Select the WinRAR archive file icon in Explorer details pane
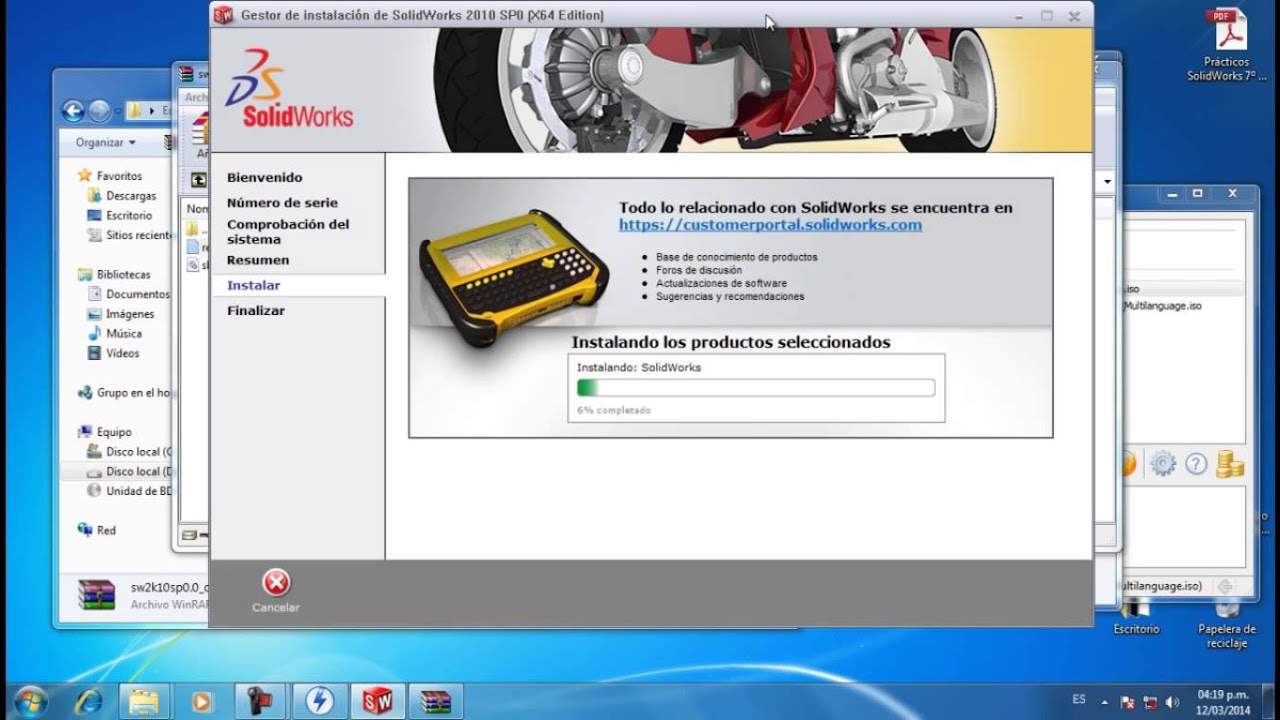This screenshot has width=1280, height=720. point(97,596)
